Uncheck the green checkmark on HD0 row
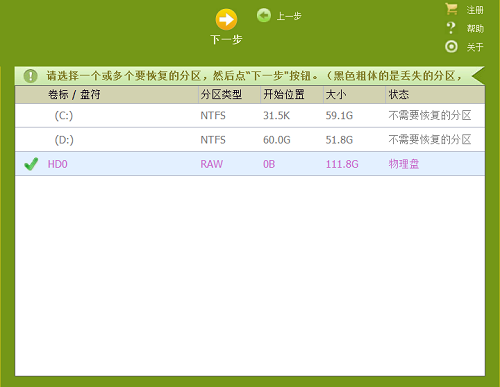This screenshot has height=387, width=500. click(x=31, y=164)
